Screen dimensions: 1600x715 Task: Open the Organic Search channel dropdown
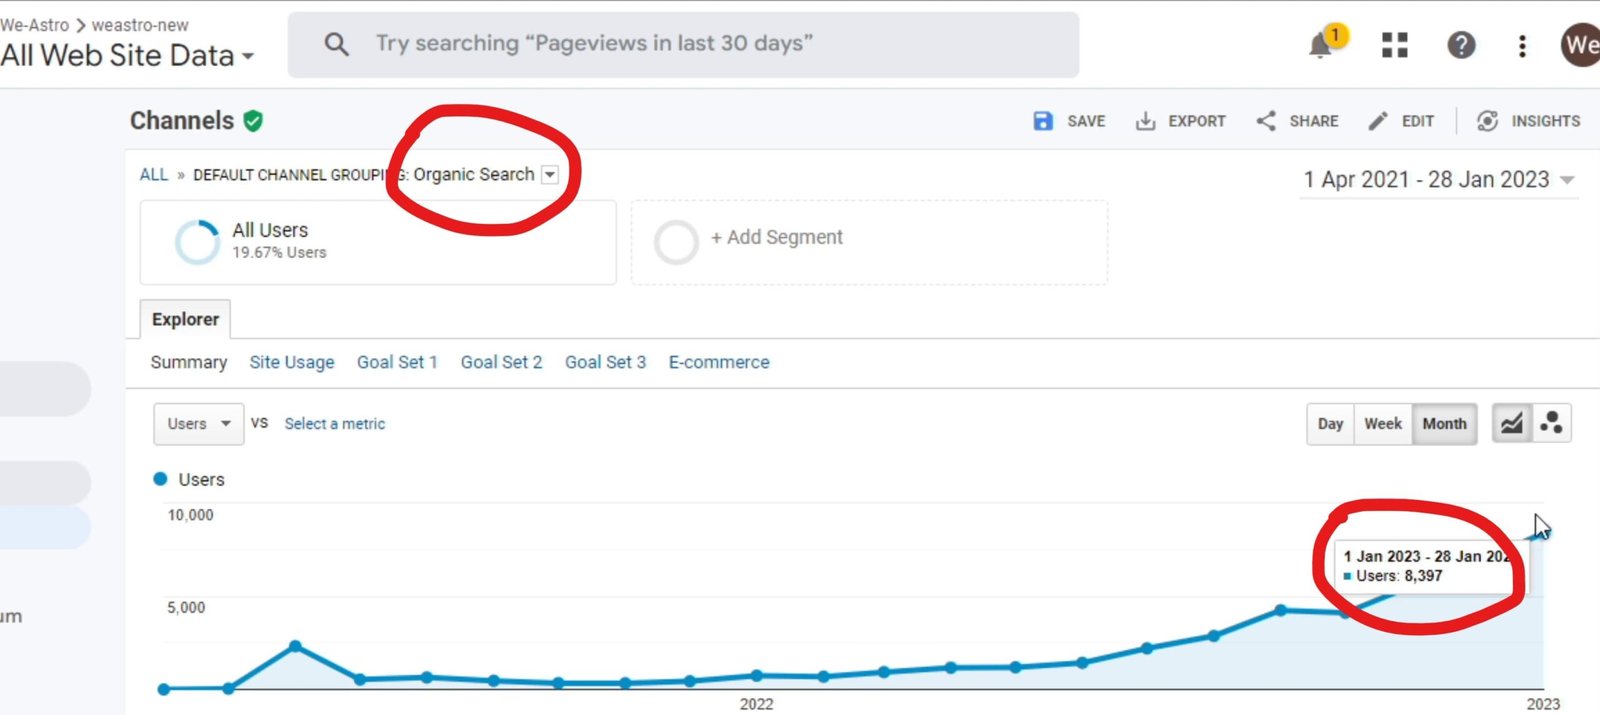click(549, 174)
